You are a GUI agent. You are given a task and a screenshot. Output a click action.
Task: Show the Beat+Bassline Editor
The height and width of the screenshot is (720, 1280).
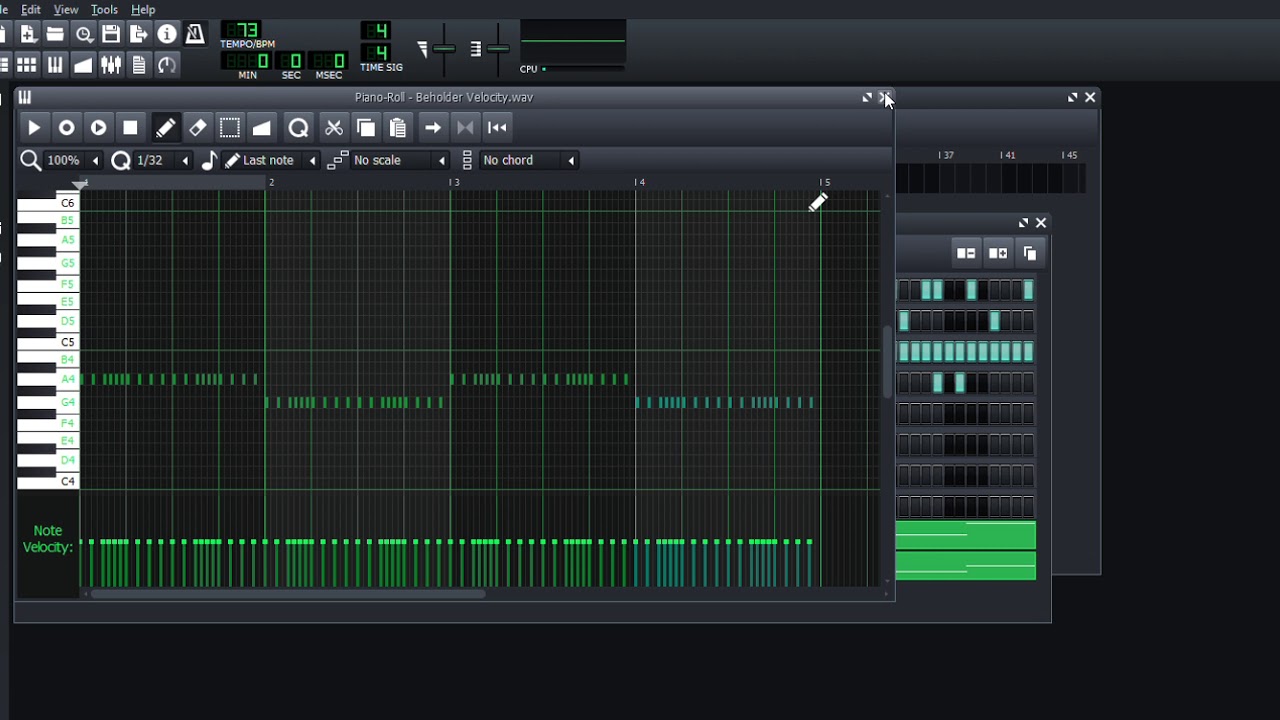click(x=27, y=65)
